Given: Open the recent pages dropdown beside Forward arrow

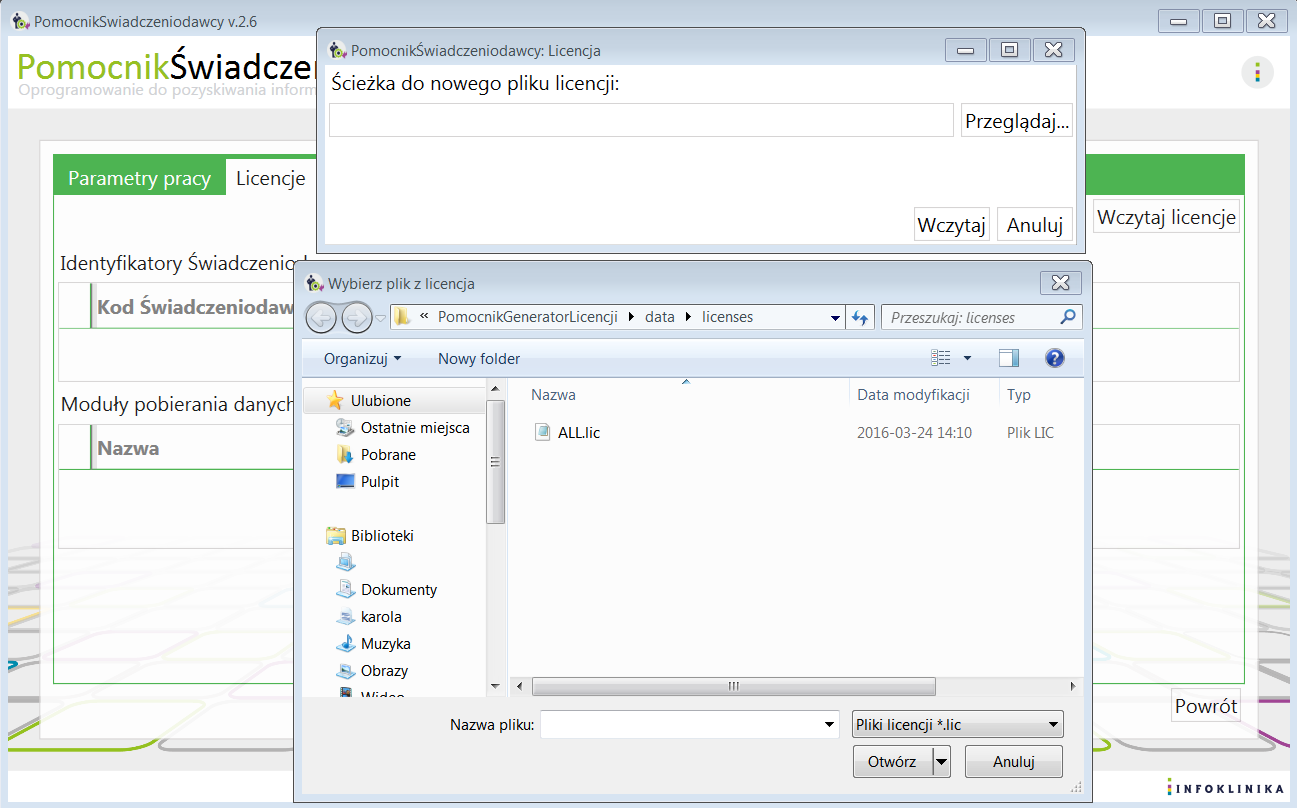Looking at the screenshot, I should tap(381, 319).
